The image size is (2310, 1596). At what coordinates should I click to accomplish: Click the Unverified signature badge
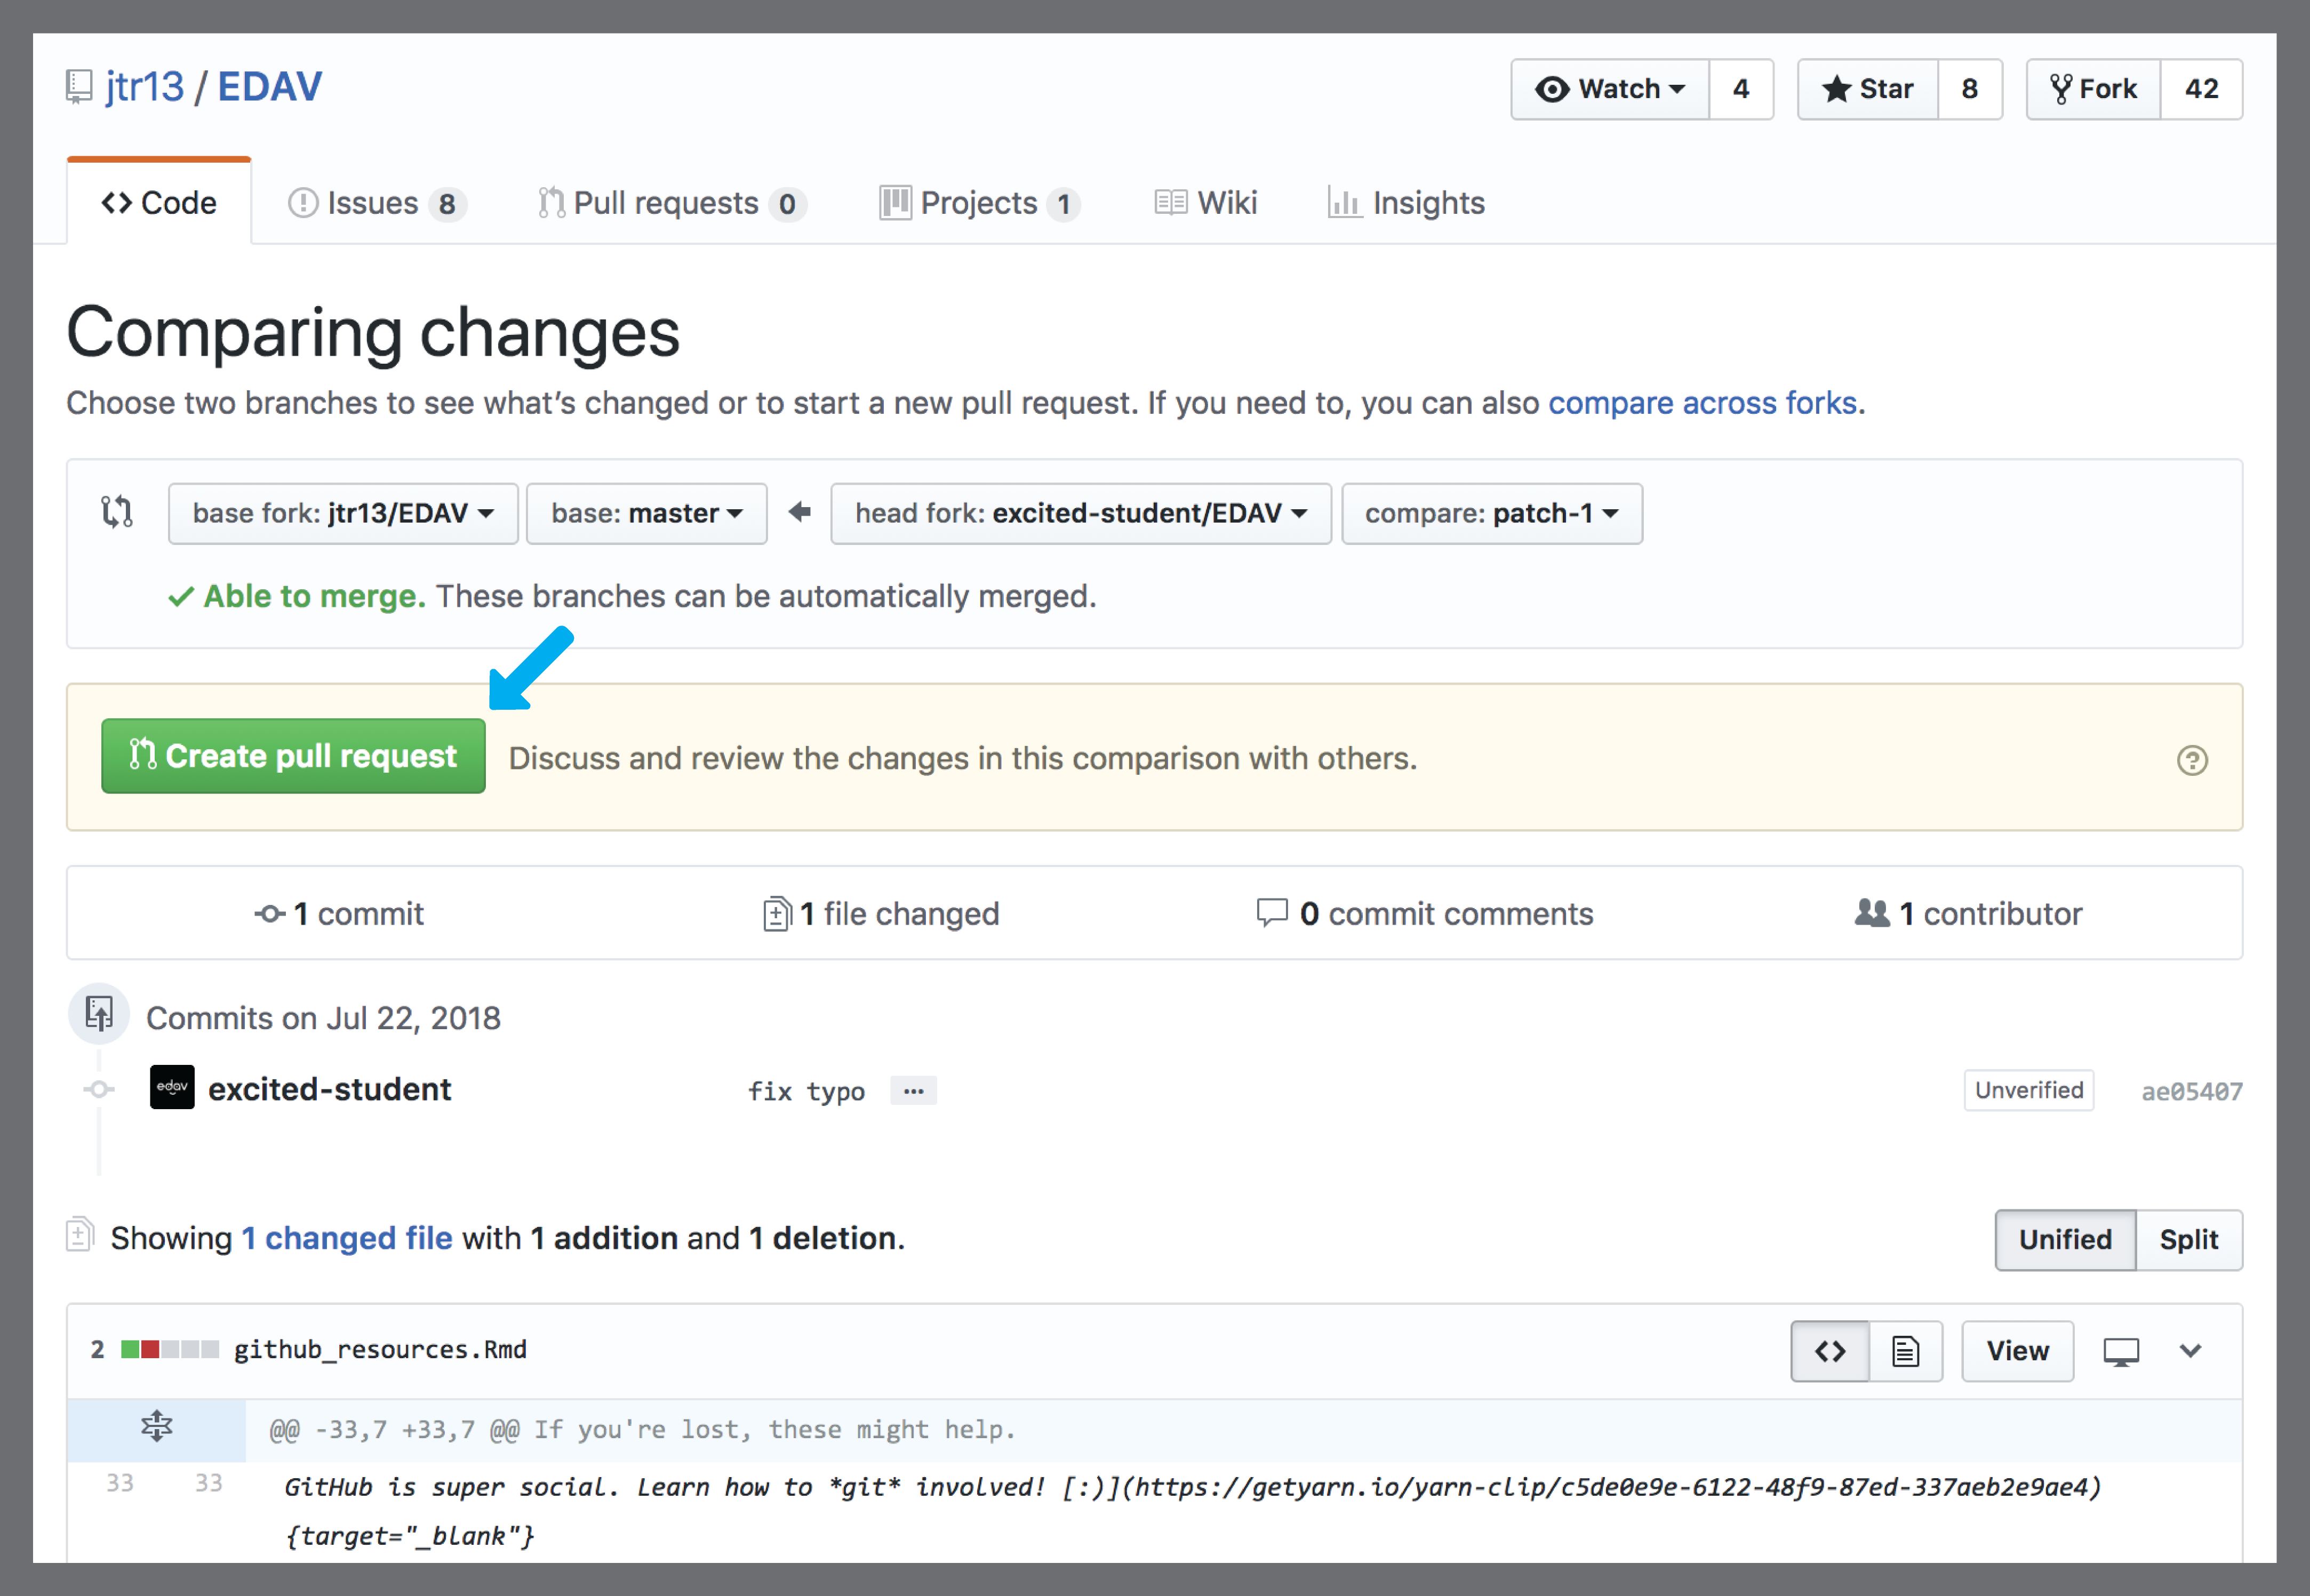(x=2029, y=1090)
